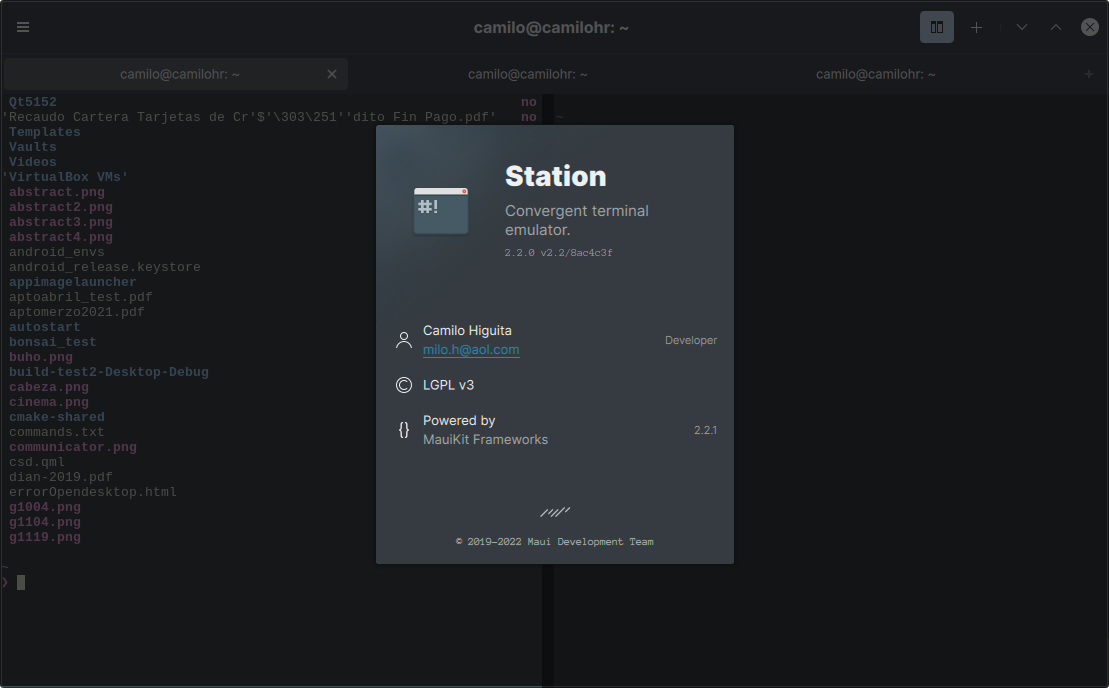
Task: Click 'VirtualBox VMs' in terminal listing
Action: tap(65, 177)
